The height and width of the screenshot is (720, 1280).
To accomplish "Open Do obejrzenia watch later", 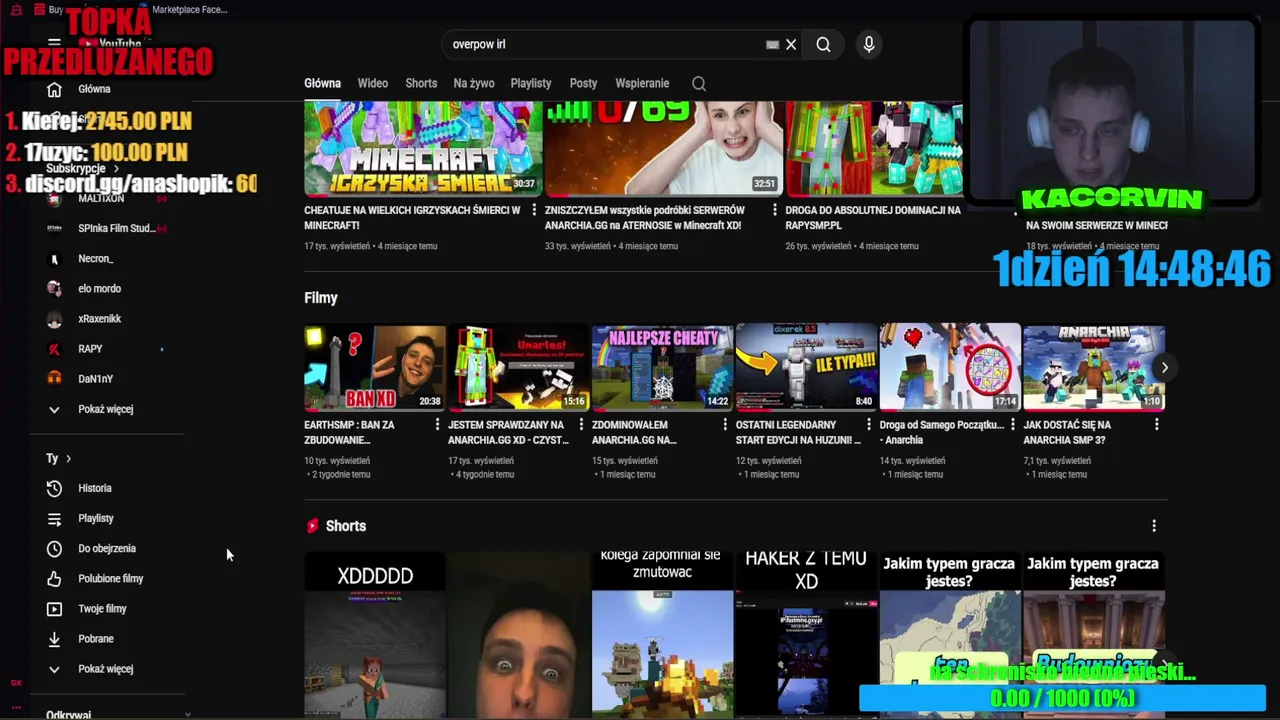I will point(108,548).
